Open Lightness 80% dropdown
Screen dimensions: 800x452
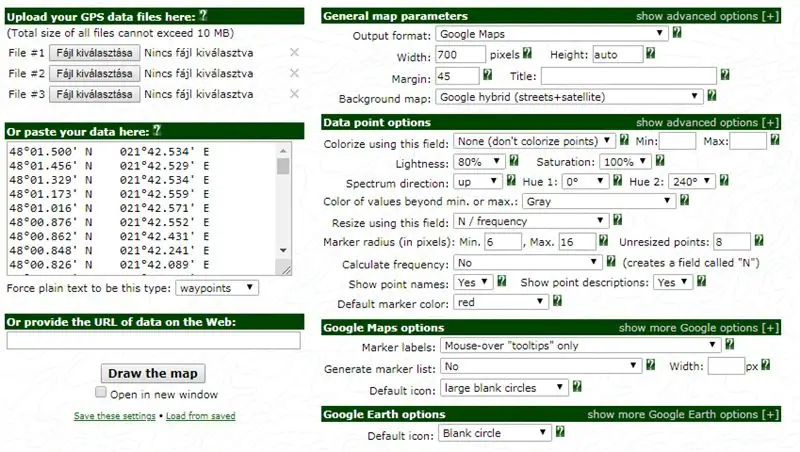point(479,162)
